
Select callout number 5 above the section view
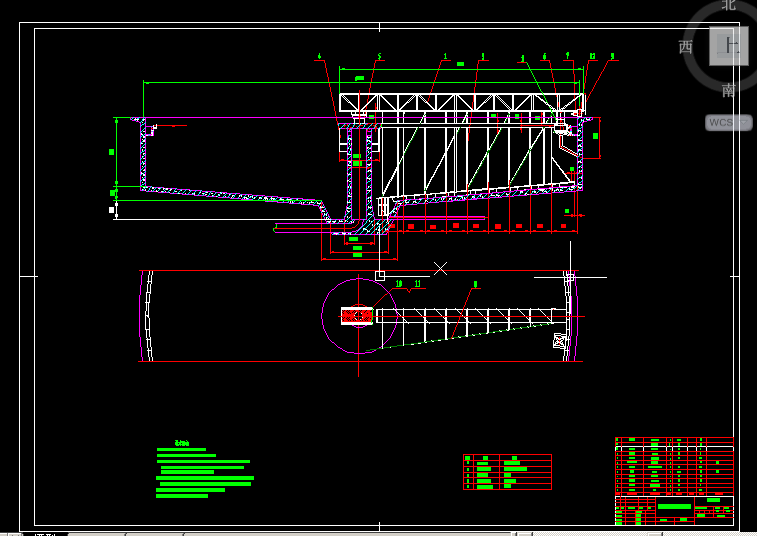[x=379, y=56]
